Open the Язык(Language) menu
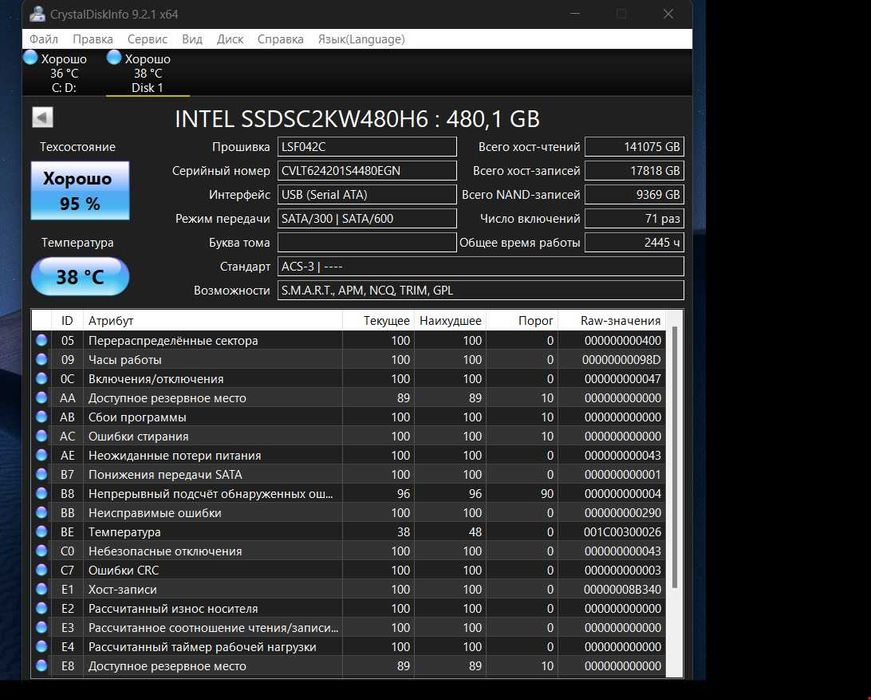This screenshot has width=871, height=700. point(361,39)
